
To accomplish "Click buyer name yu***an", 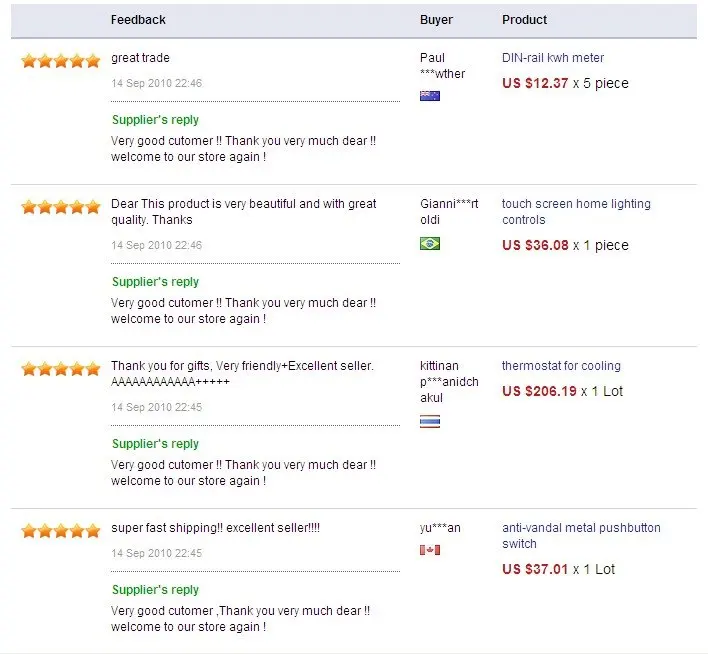I will point(440,528).
